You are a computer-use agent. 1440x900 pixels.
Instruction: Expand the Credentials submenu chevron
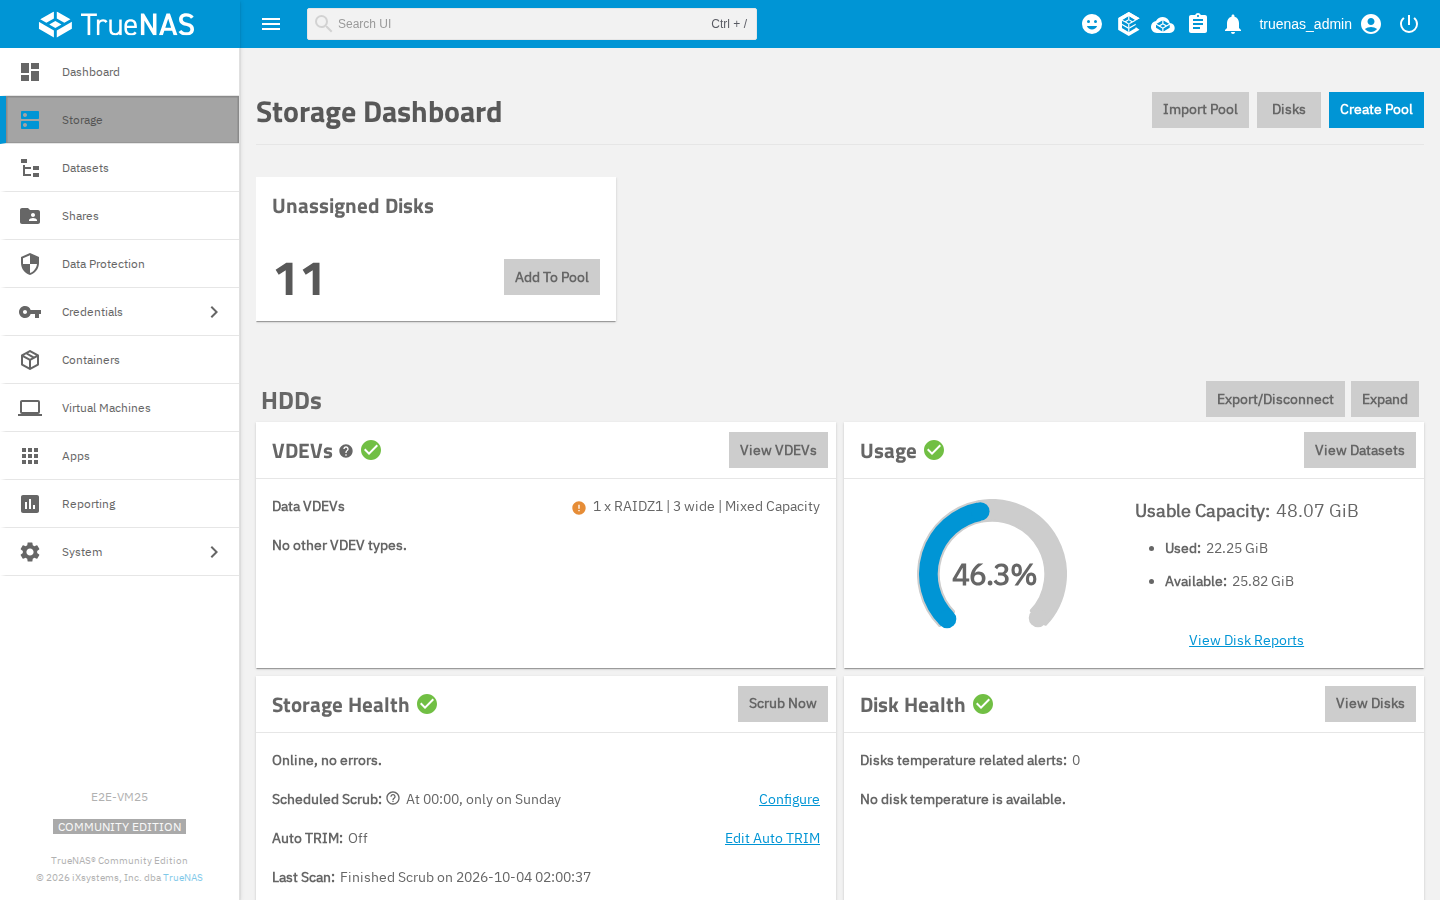(214, 312)
